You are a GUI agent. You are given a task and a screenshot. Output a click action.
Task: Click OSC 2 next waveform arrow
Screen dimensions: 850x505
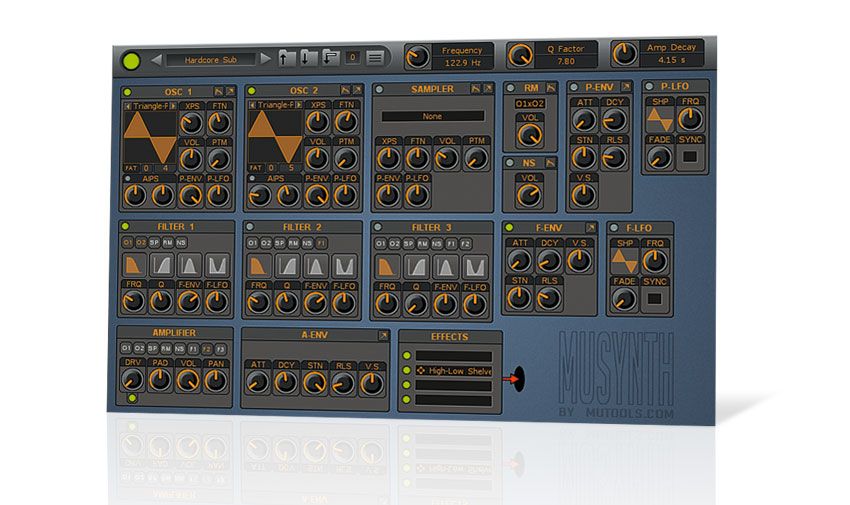click(x=299, y=105)
